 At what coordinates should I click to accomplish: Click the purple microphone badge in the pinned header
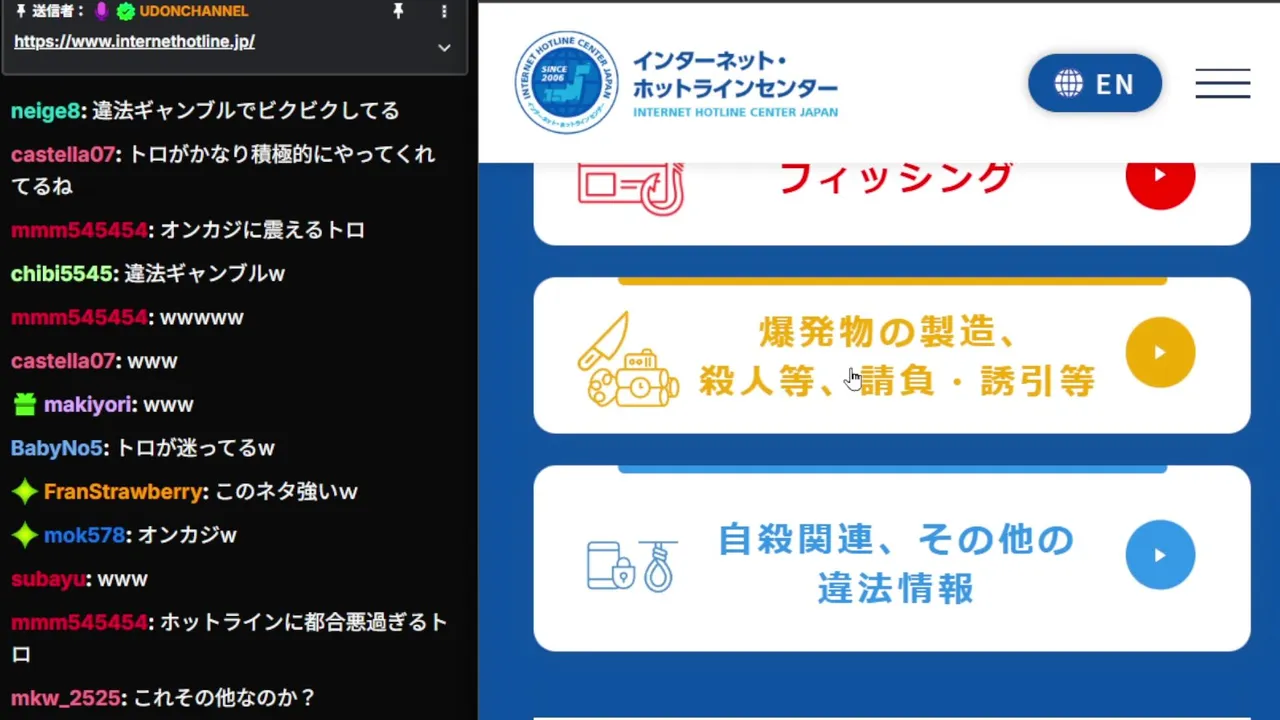(x=101, y=12)
